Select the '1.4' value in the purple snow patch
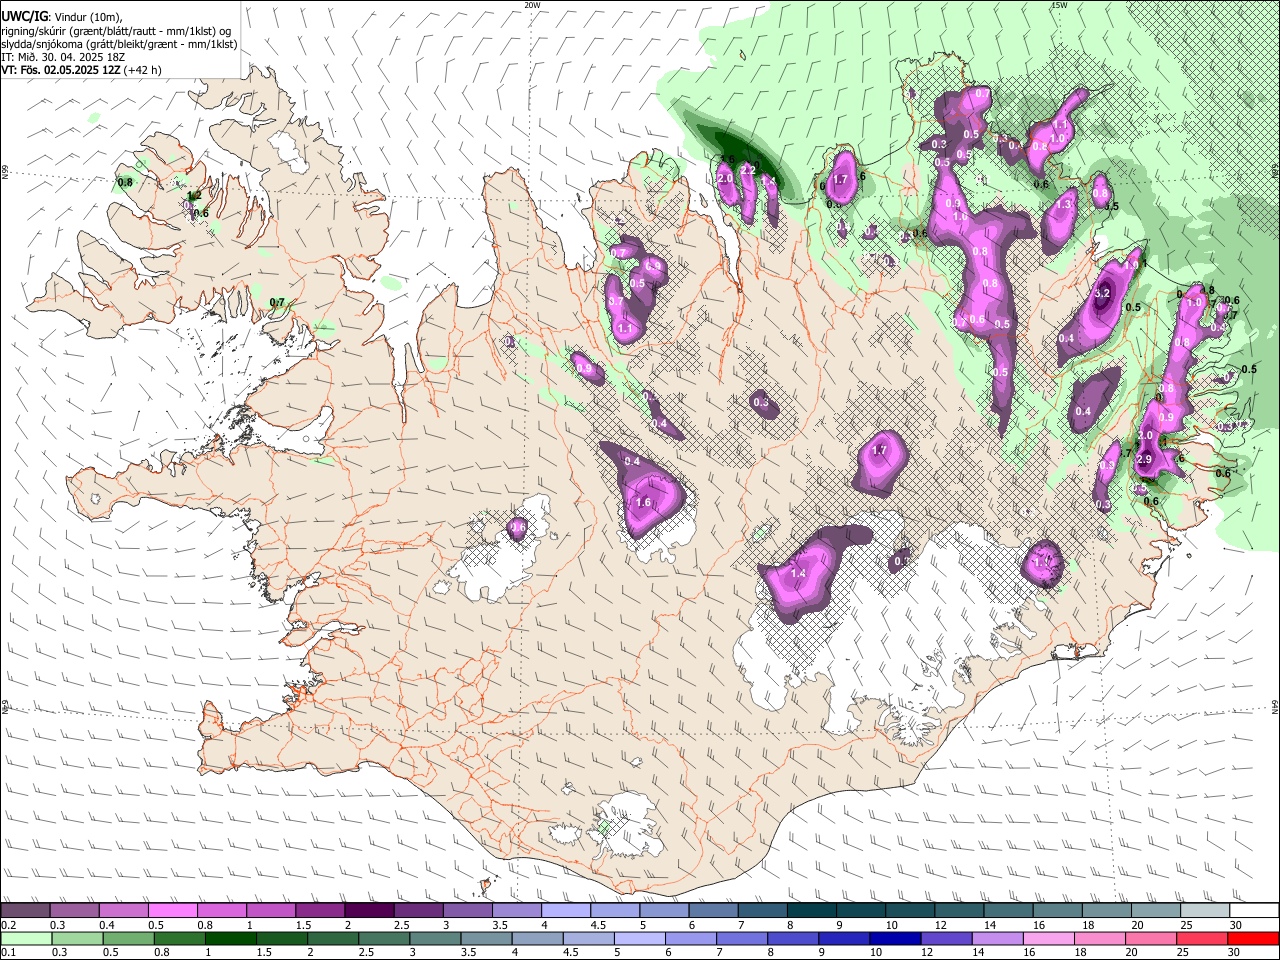The width and height of the screenshot is (1280, 960). coord(798,574)
